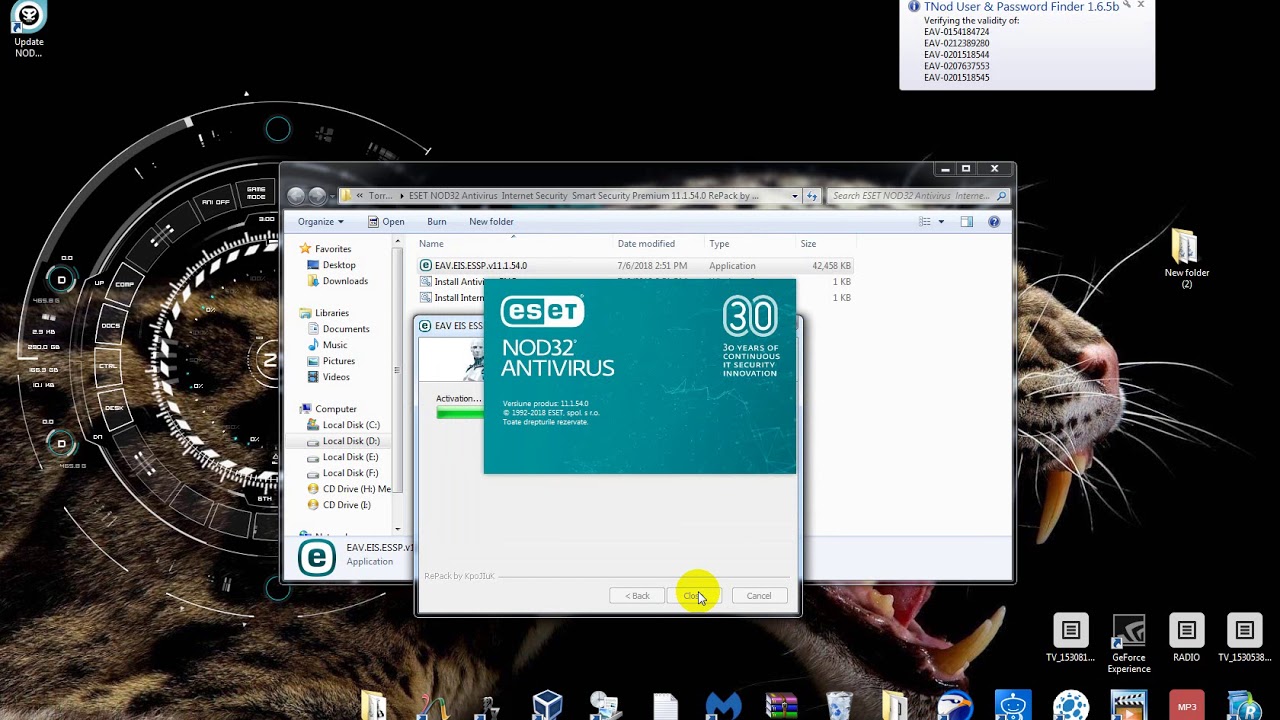The image size is (1280, 720).
Task: Toggle the preview pane icon in Explorer
Action: pos(966,222)
